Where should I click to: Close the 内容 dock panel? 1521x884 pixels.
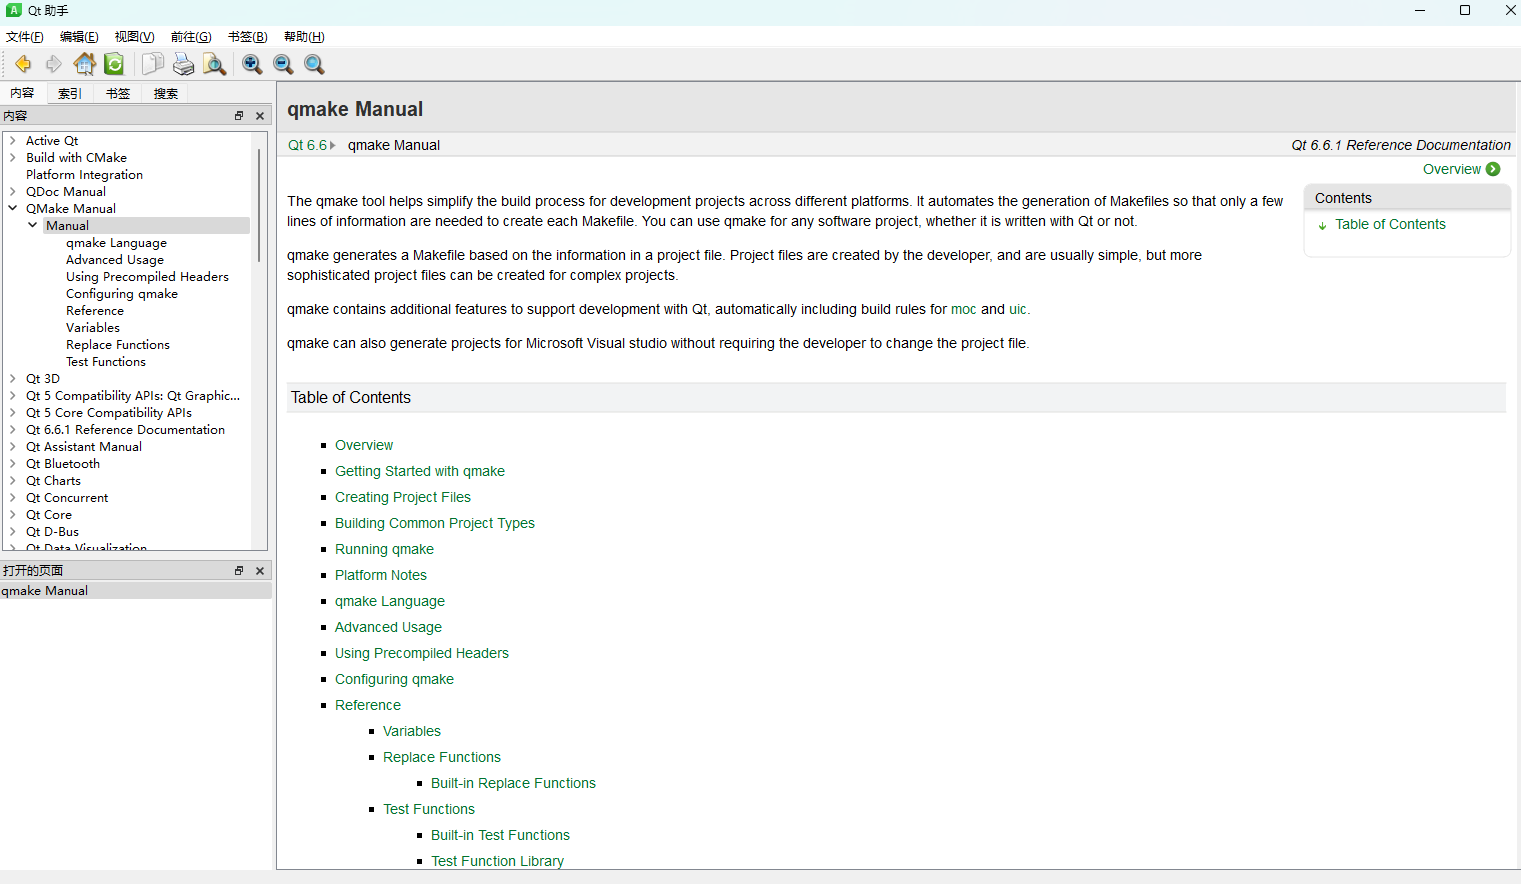click(260, 116)
